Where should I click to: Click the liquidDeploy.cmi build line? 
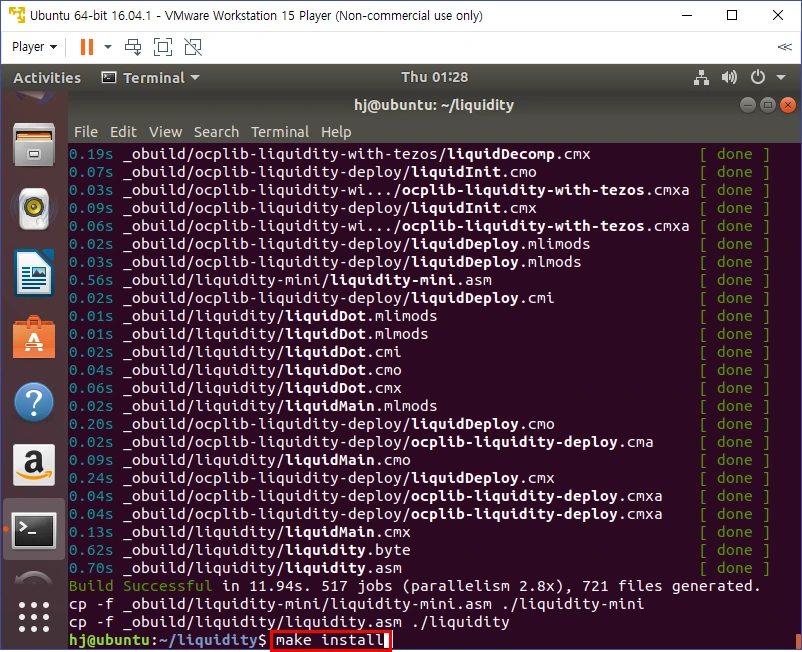pyautogui.click(x=419, y=298)
